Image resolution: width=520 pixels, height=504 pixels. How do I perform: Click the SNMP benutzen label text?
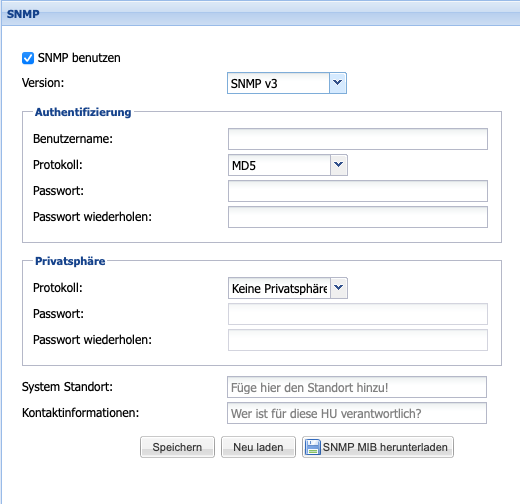pos(79,58)
